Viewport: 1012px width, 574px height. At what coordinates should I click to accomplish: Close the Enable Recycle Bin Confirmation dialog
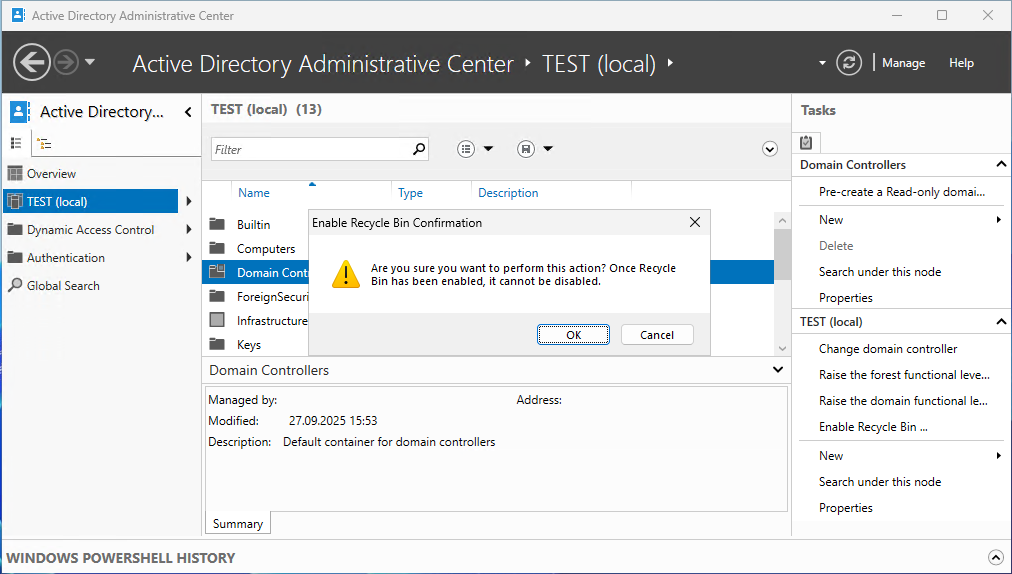click(695, 223)
